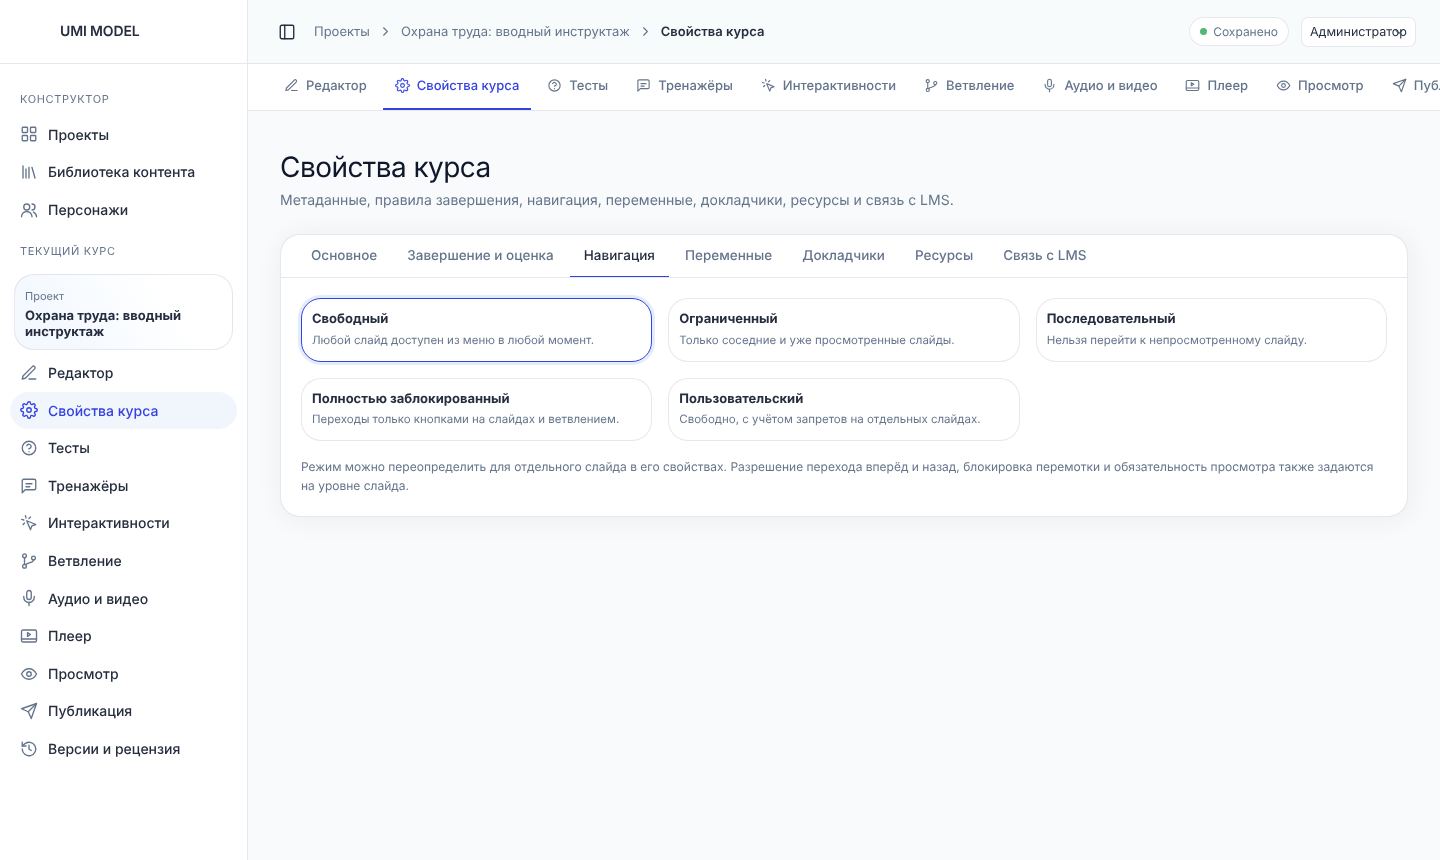
Task: Open Интерактивности from the sidebar
Action: tap(123, 523)
